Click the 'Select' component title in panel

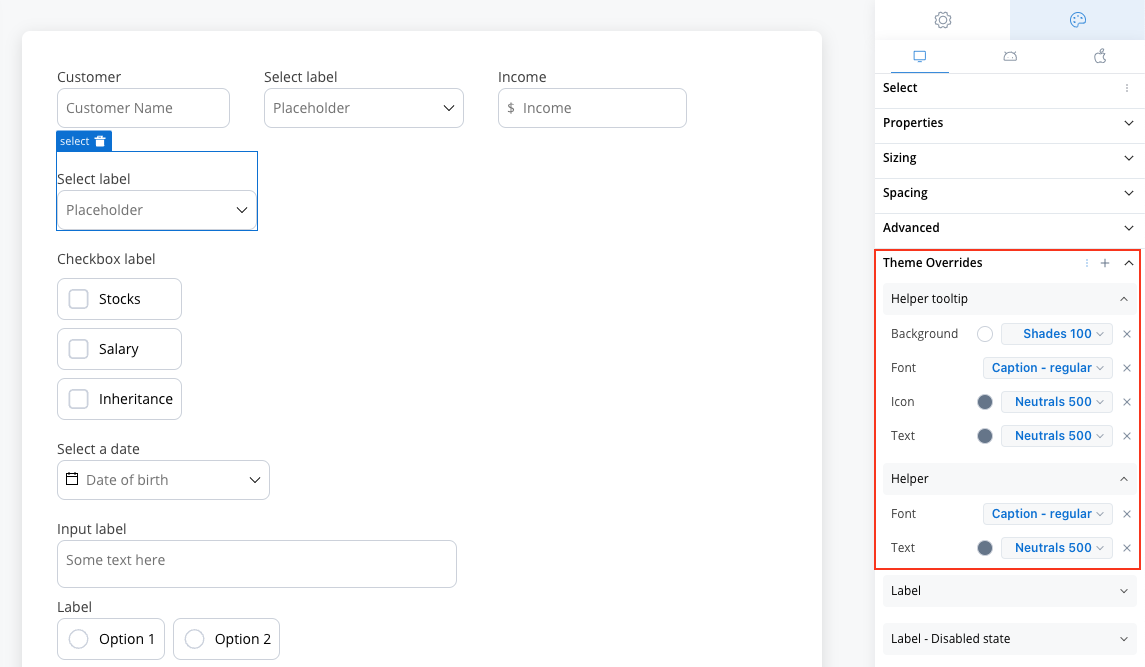click(900, 88)
